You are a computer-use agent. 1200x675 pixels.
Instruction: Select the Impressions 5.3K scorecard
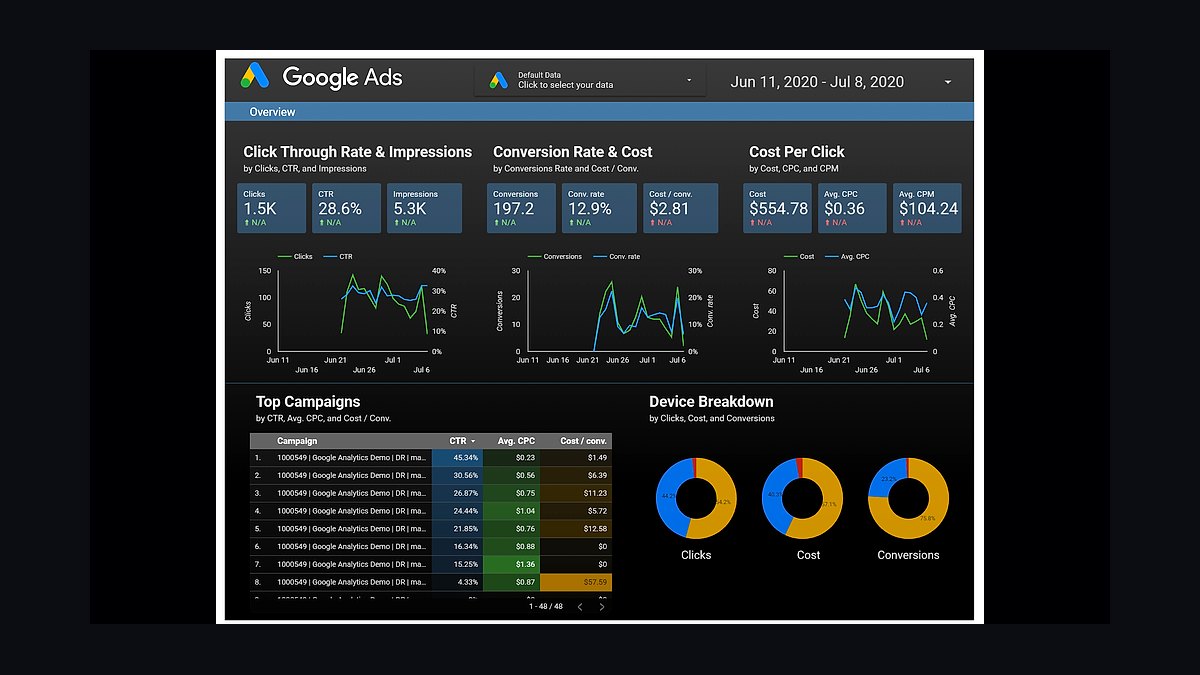(424, 208)
